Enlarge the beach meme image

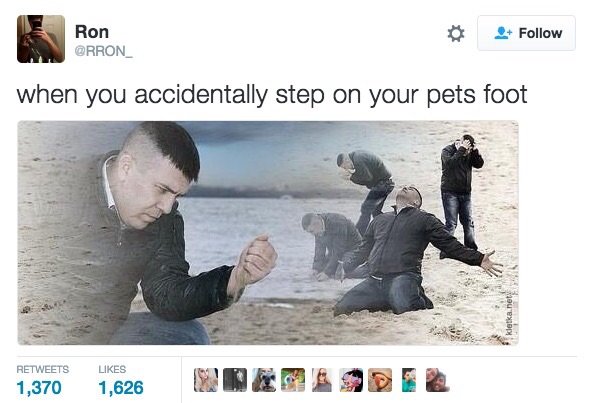point(268,232)
